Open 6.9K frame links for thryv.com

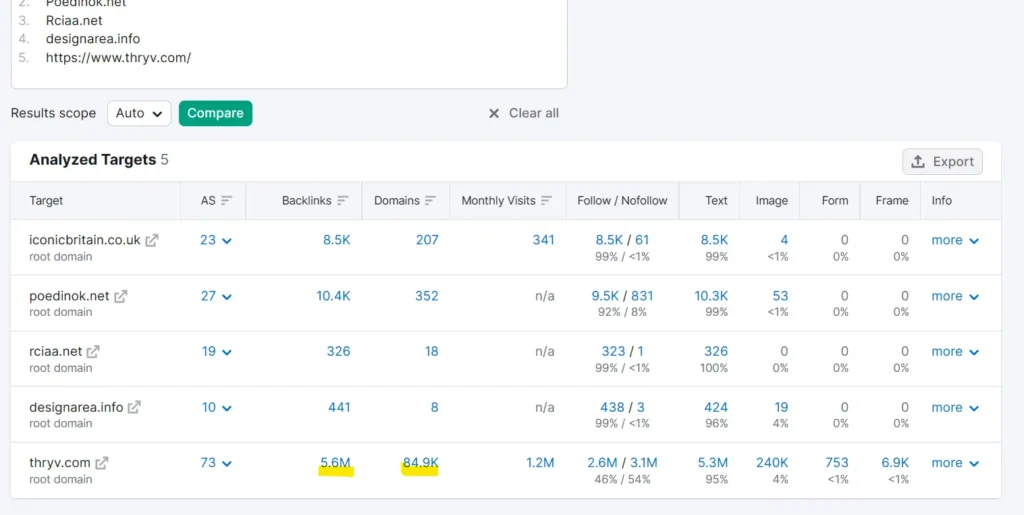895,463
